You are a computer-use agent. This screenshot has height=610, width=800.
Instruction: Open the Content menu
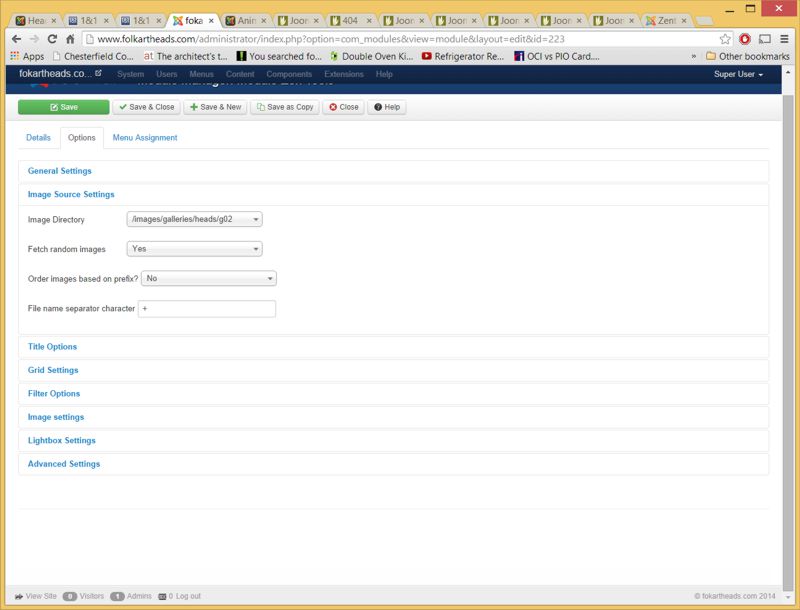pyautogui.click(x=240, y=74)
